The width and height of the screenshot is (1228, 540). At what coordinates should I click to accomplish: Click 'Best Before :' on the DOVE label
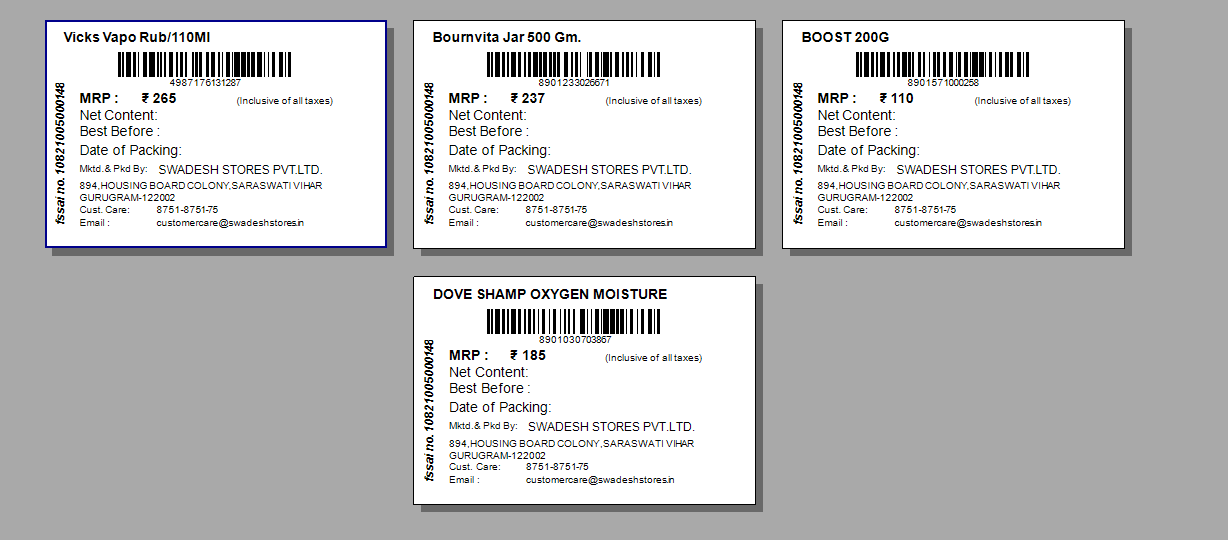[x=490, y=388]
